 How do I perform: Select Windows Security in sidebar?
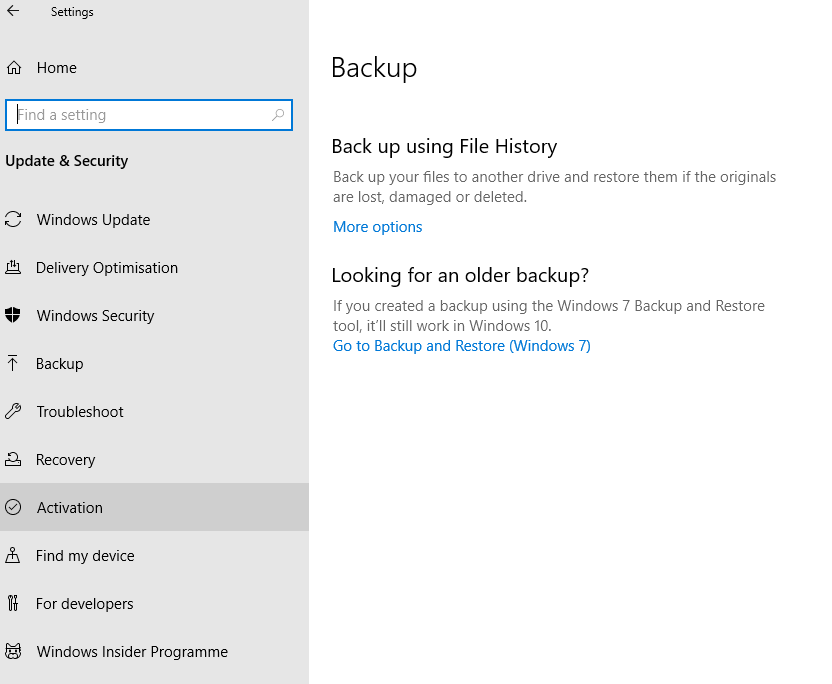click(154, 316)
